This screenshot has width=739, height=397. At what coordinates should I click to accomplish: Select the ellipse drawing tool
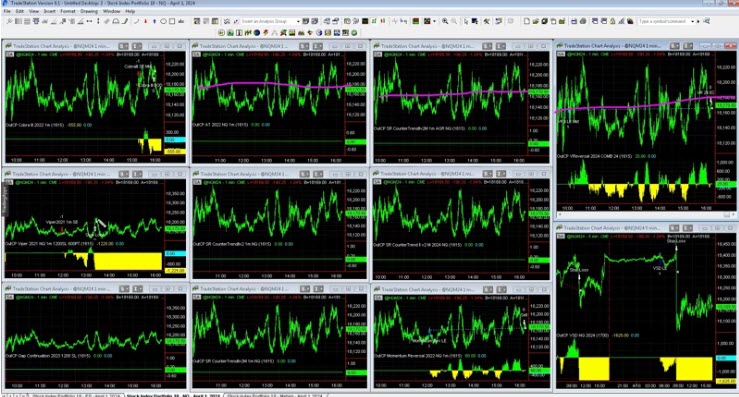click(x=163, y=21)
